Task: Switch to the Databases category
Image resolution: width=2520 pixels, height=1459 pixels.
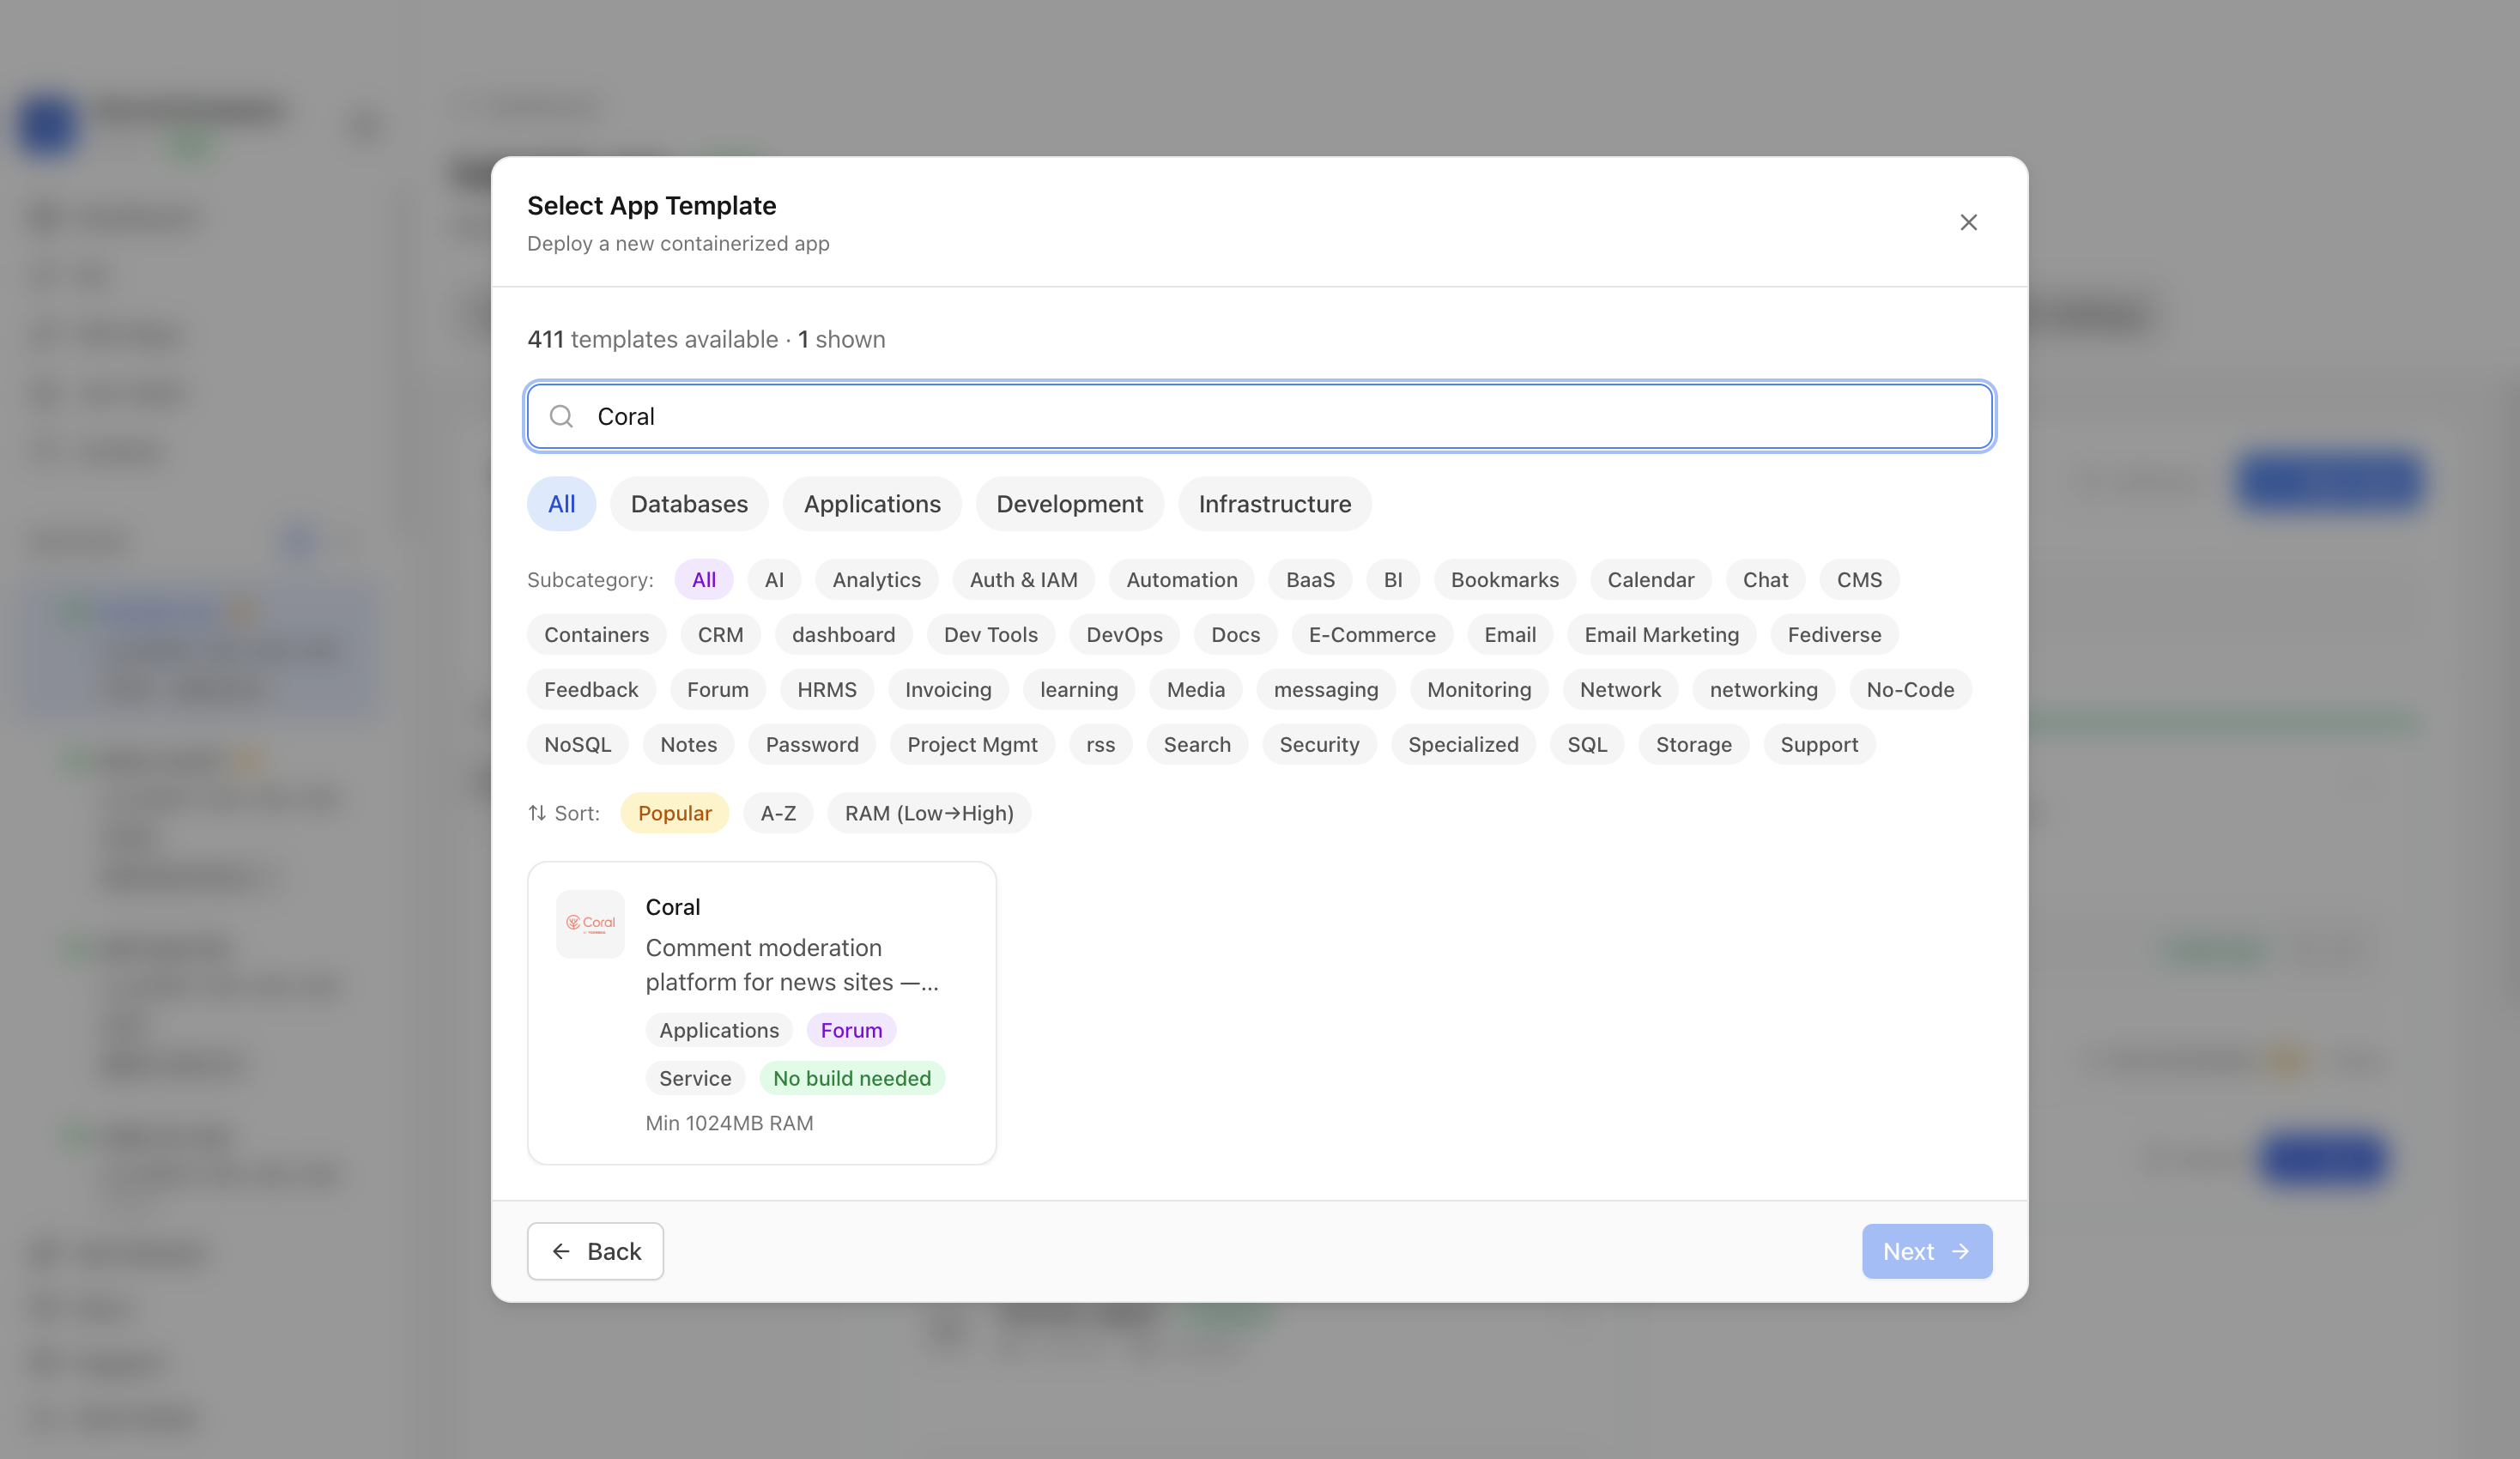Action: [x=689, y=504]
